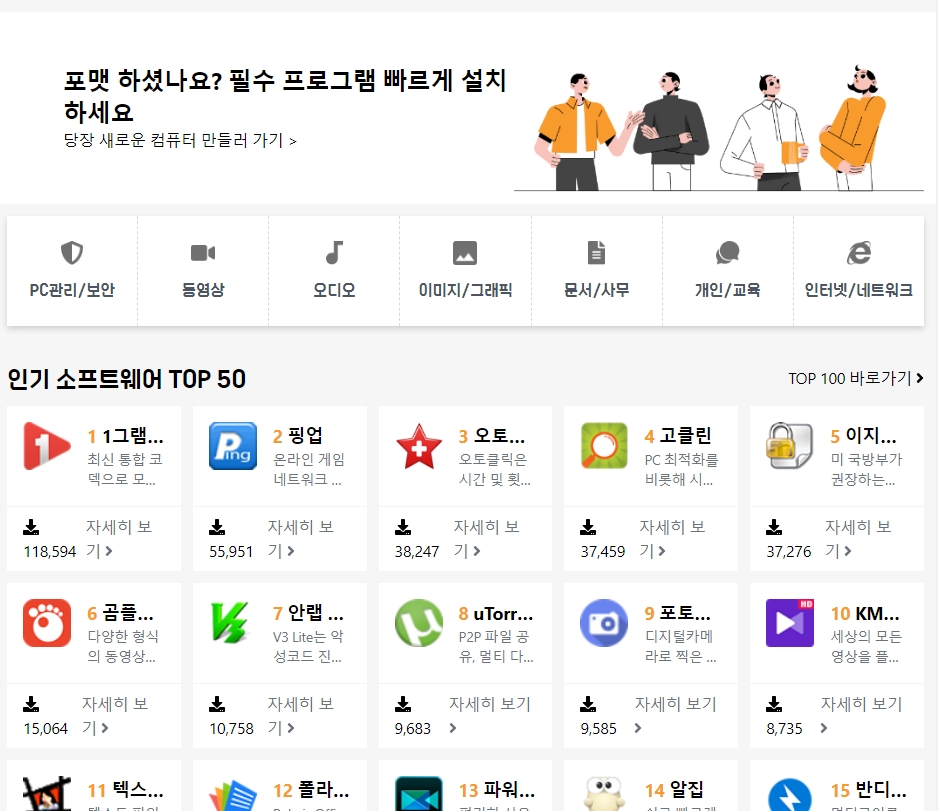
Task: Click the 인터넷/네트워크 browser icon
Action: point(859,253)
